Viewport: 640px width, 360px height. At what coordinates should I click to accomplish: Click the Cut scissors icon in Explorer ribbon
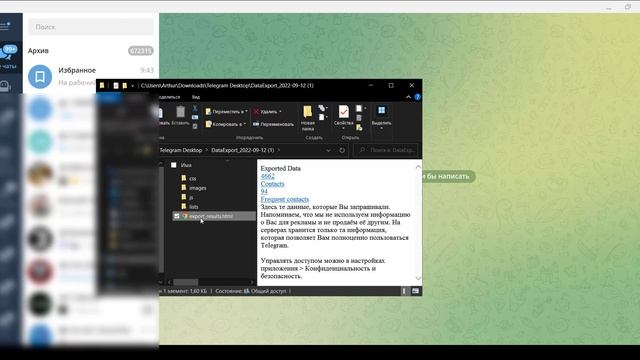195,109
